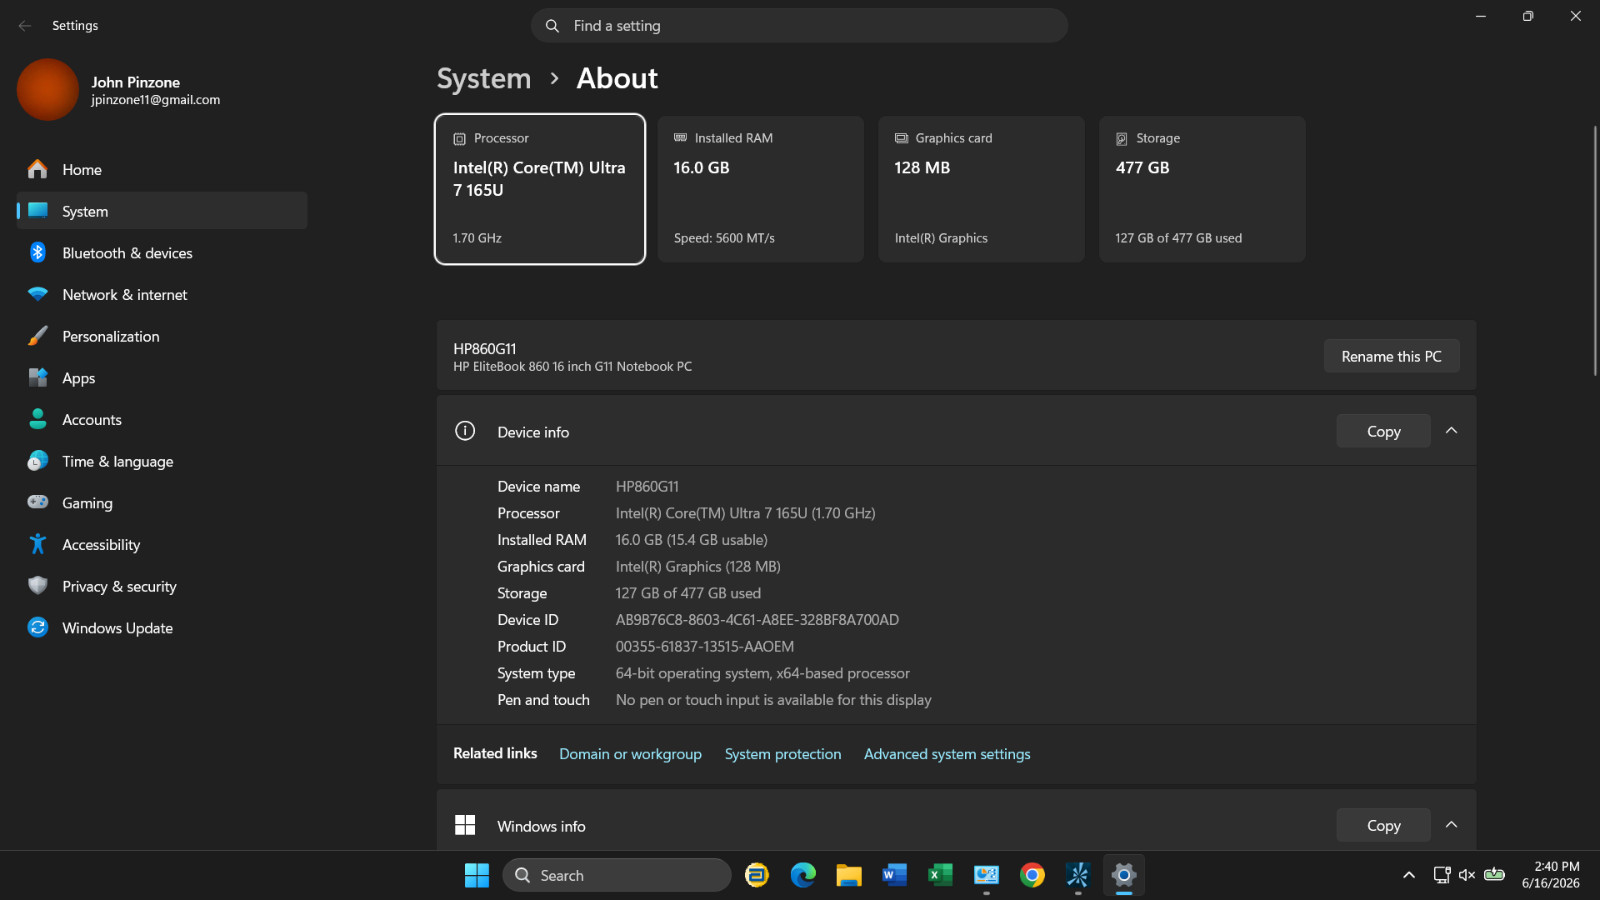The width and height of the screenshot is (1600, 900).
Task: Click the Device info circle icon
Action: (x=465, y=431)
